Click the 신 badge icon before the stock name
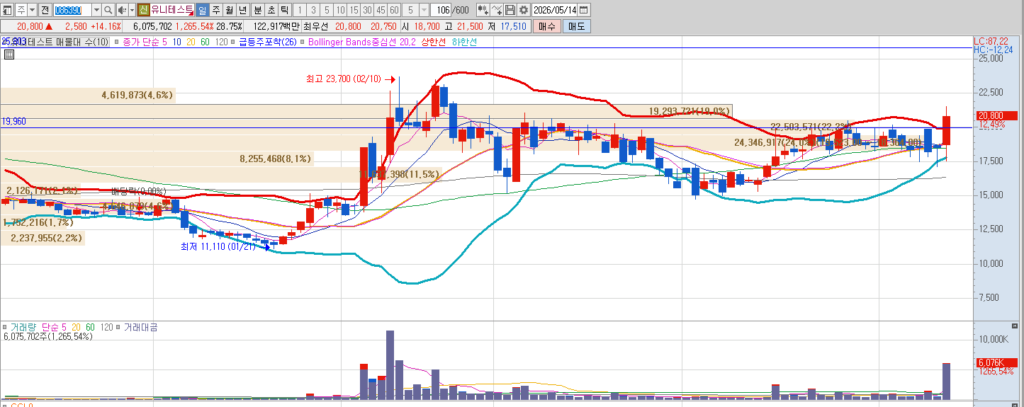Viewport: 1024px width, 407px height. point(143,10)
